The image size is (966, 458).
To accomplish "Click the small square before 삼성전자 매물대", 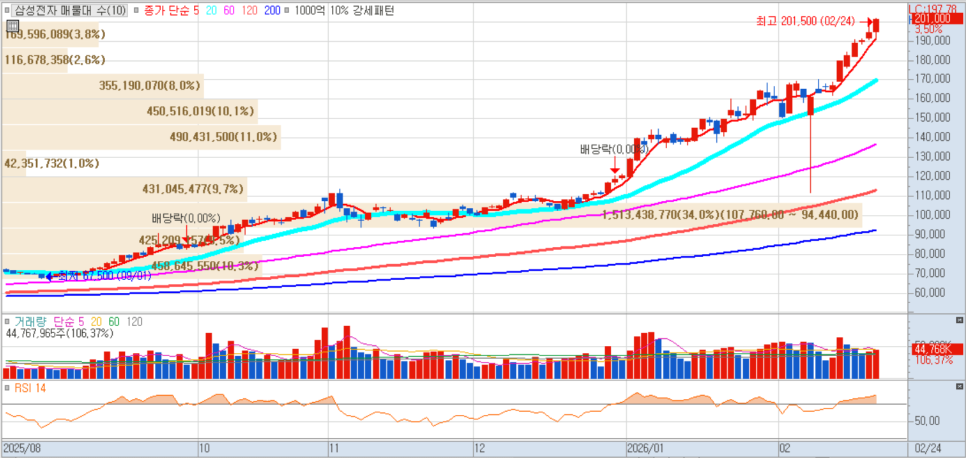I will pos(7,10).
